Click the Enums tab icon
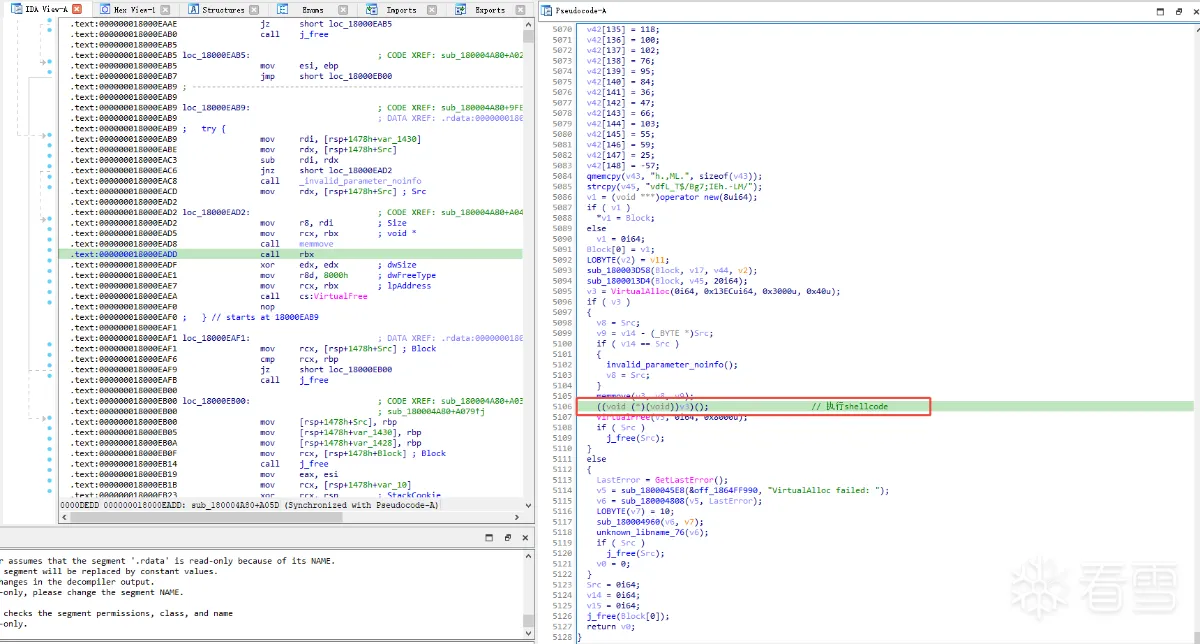This screenshot has height=644, width=1200. pos(283,9)
